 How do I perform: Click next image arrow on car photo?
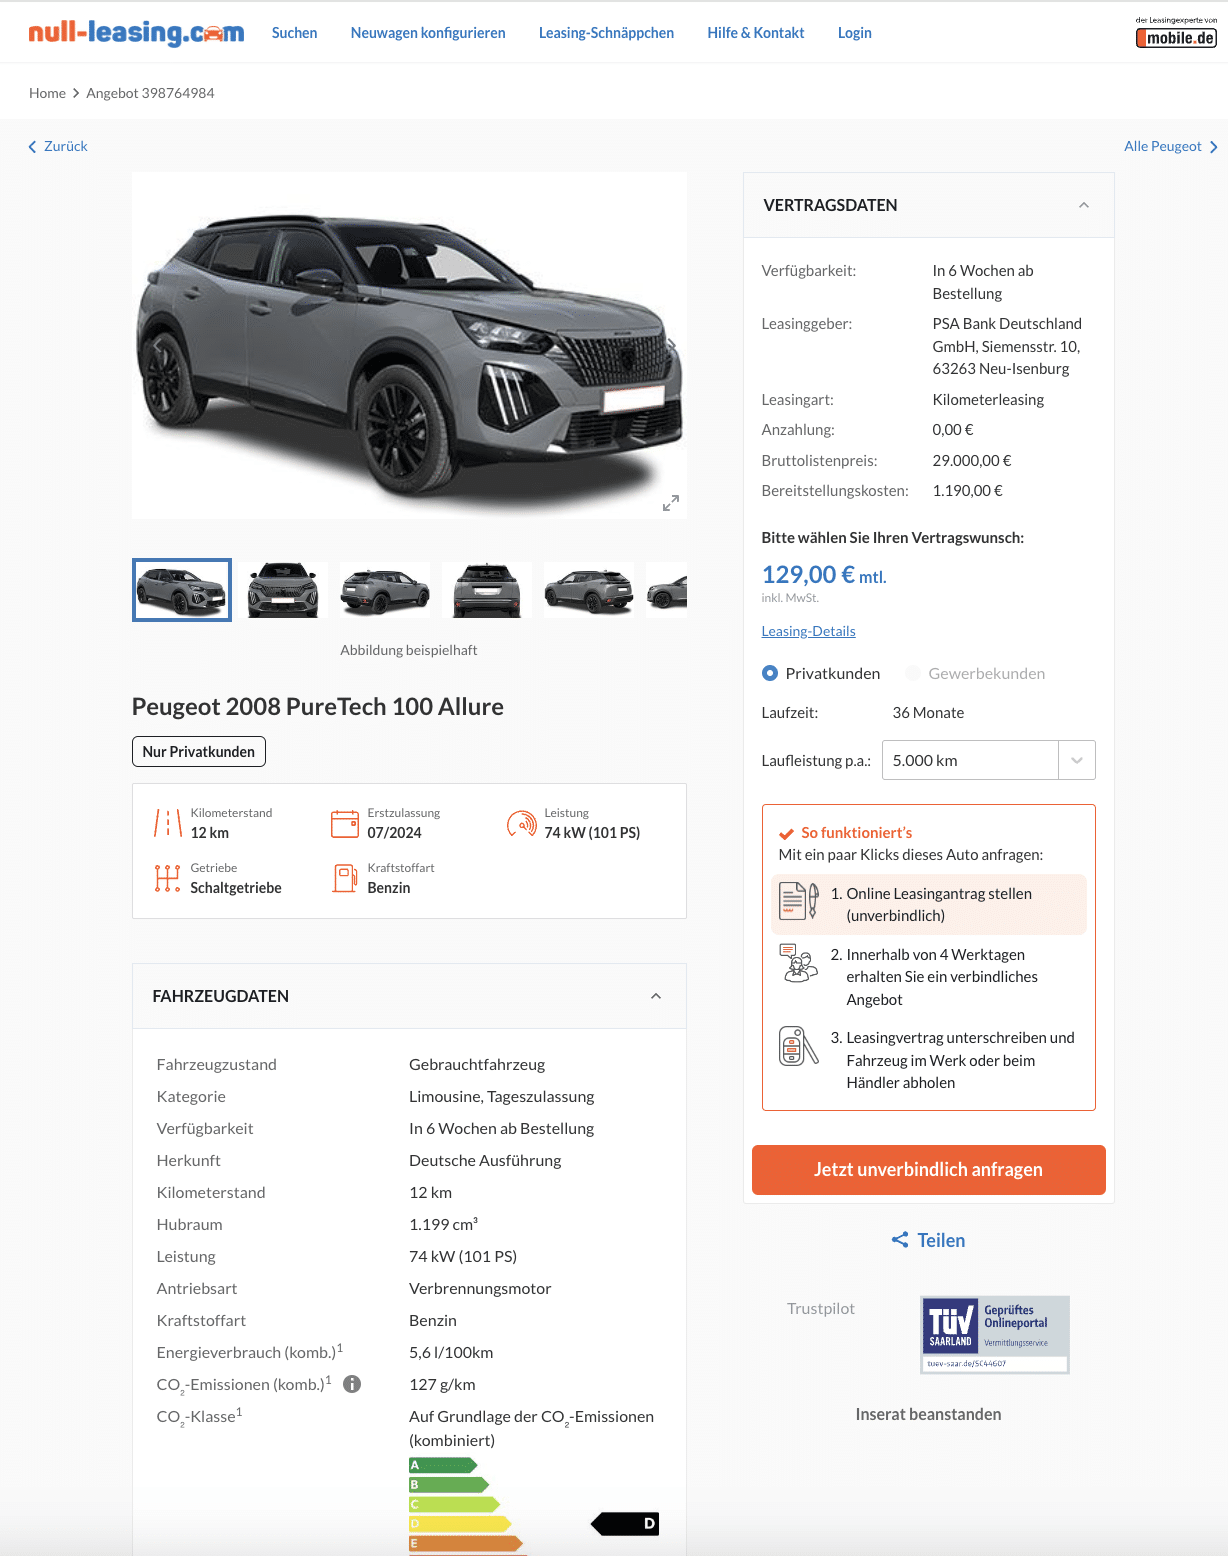pyautogui.click(x=672, y=346)
